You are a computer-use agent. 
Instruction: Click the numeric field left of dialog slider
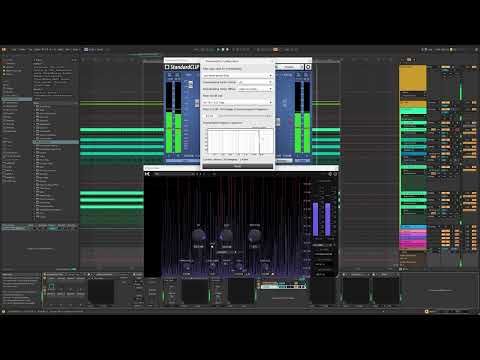click(210, 116)
